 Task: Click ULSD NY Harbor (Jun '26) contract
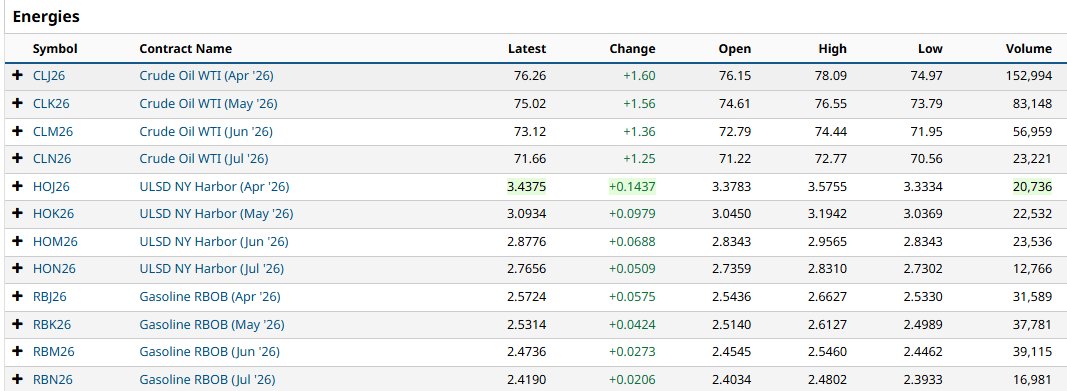[x=214, y=241]
